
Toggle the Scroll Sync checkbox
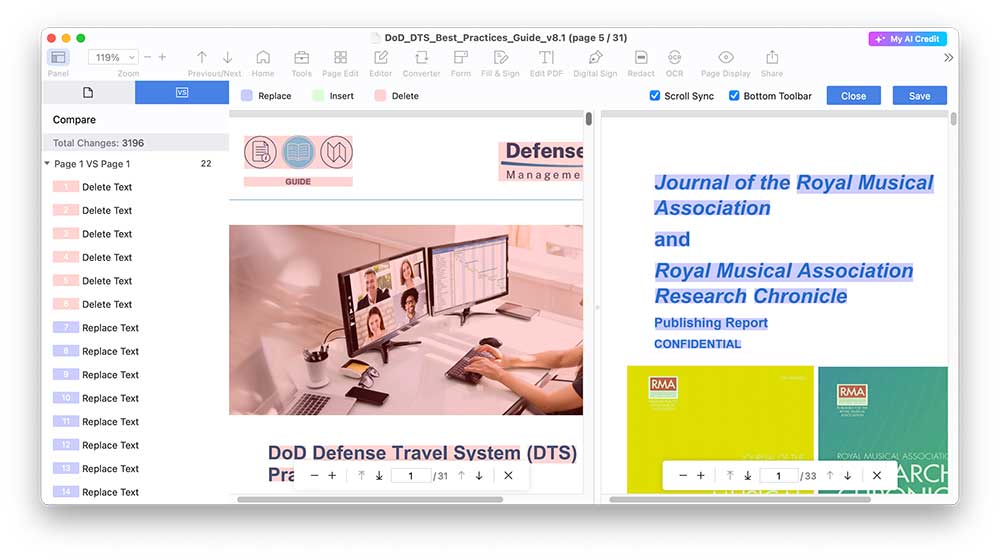tap(654, 96)
